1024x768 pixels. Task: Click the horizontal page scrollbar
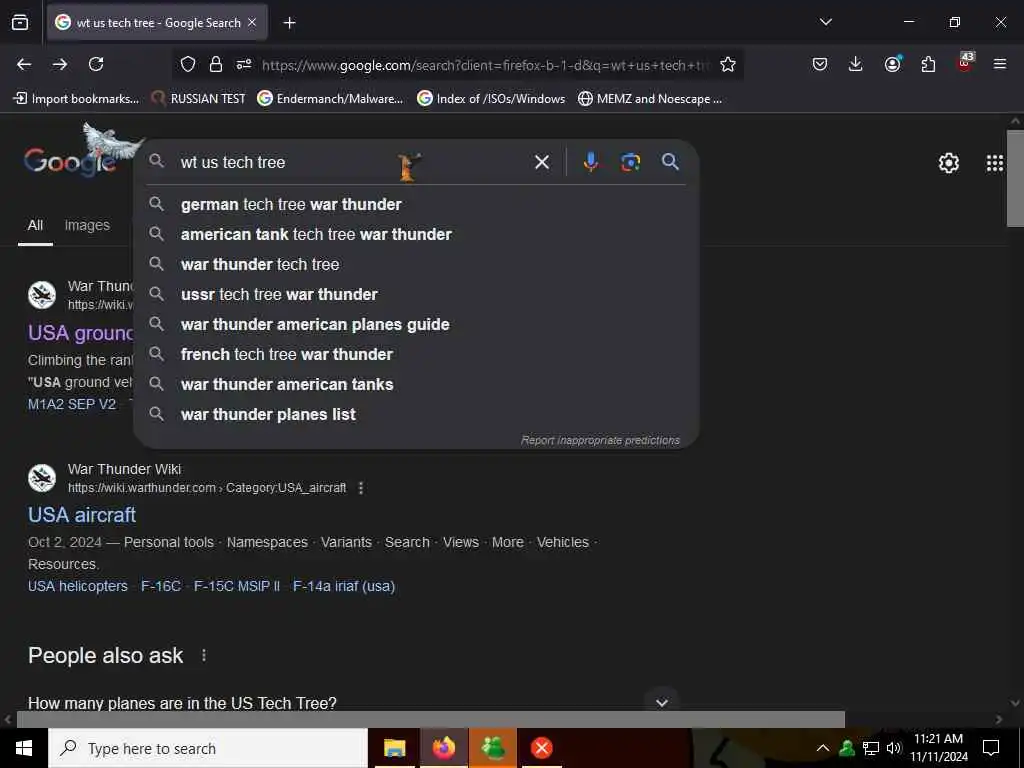point(430,719)
